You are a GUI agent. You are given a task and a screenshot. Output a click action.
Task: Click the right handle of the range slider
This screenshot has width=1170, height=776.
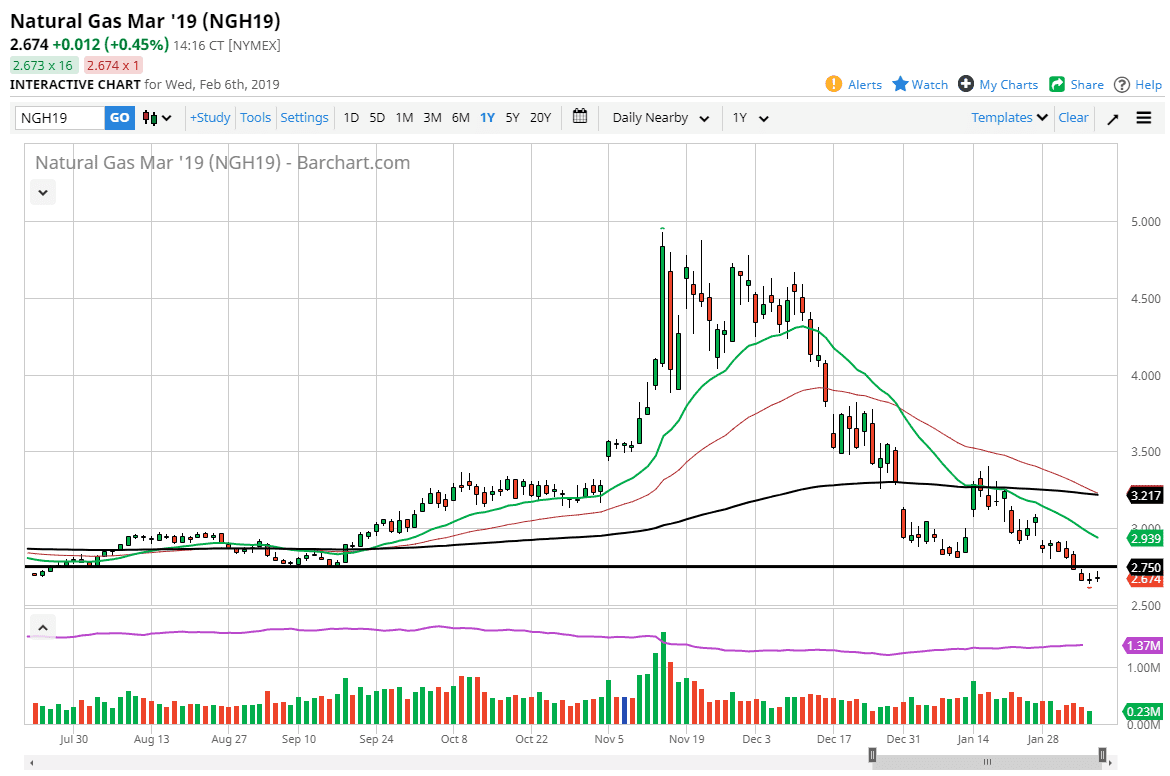point(1102,754)
